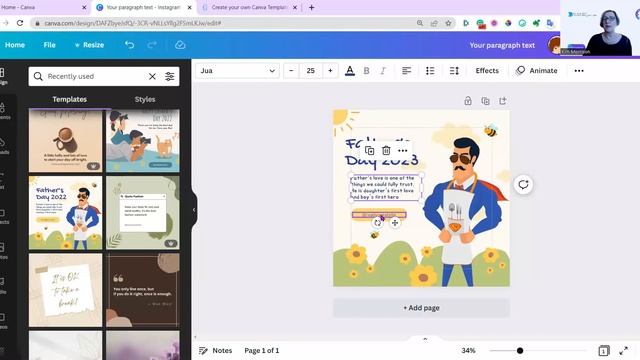This screenshot has width=640, height=360.
Task: Open the grid view pages icon
Action: click(x=604, y=351)
